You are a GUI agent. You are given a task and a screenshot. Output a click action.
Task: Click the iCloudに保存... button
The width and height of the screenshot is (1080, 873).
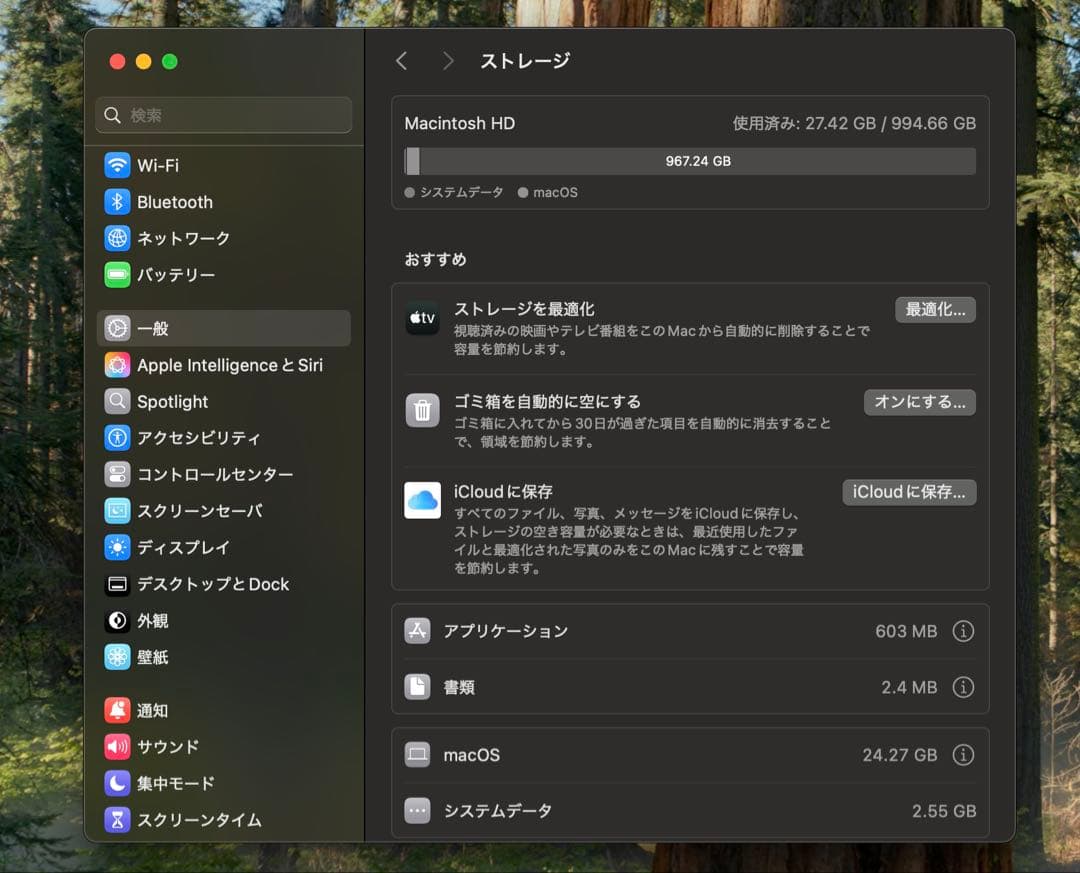click(909, 492)
